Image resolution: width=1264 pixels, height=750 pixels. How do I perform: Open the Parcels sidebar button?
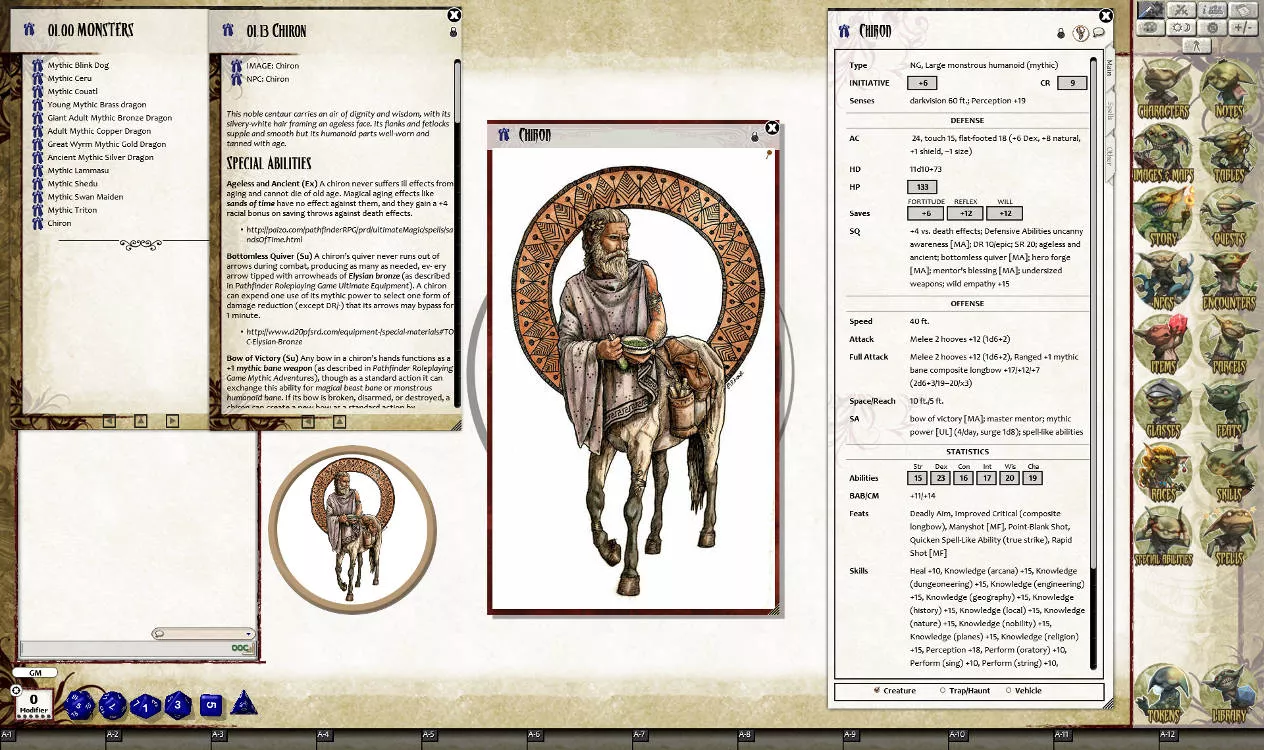1228,345
